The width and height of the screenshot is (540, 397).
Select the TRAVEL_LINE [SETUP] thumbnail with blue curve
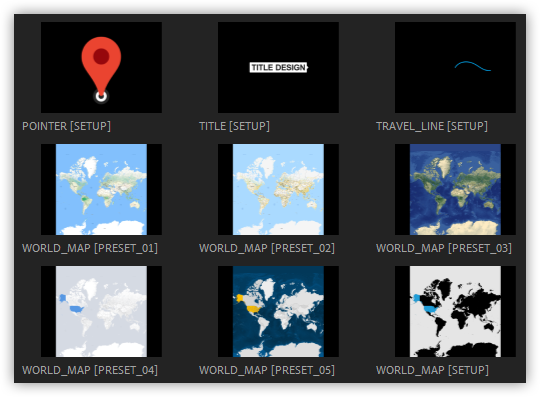455,67
